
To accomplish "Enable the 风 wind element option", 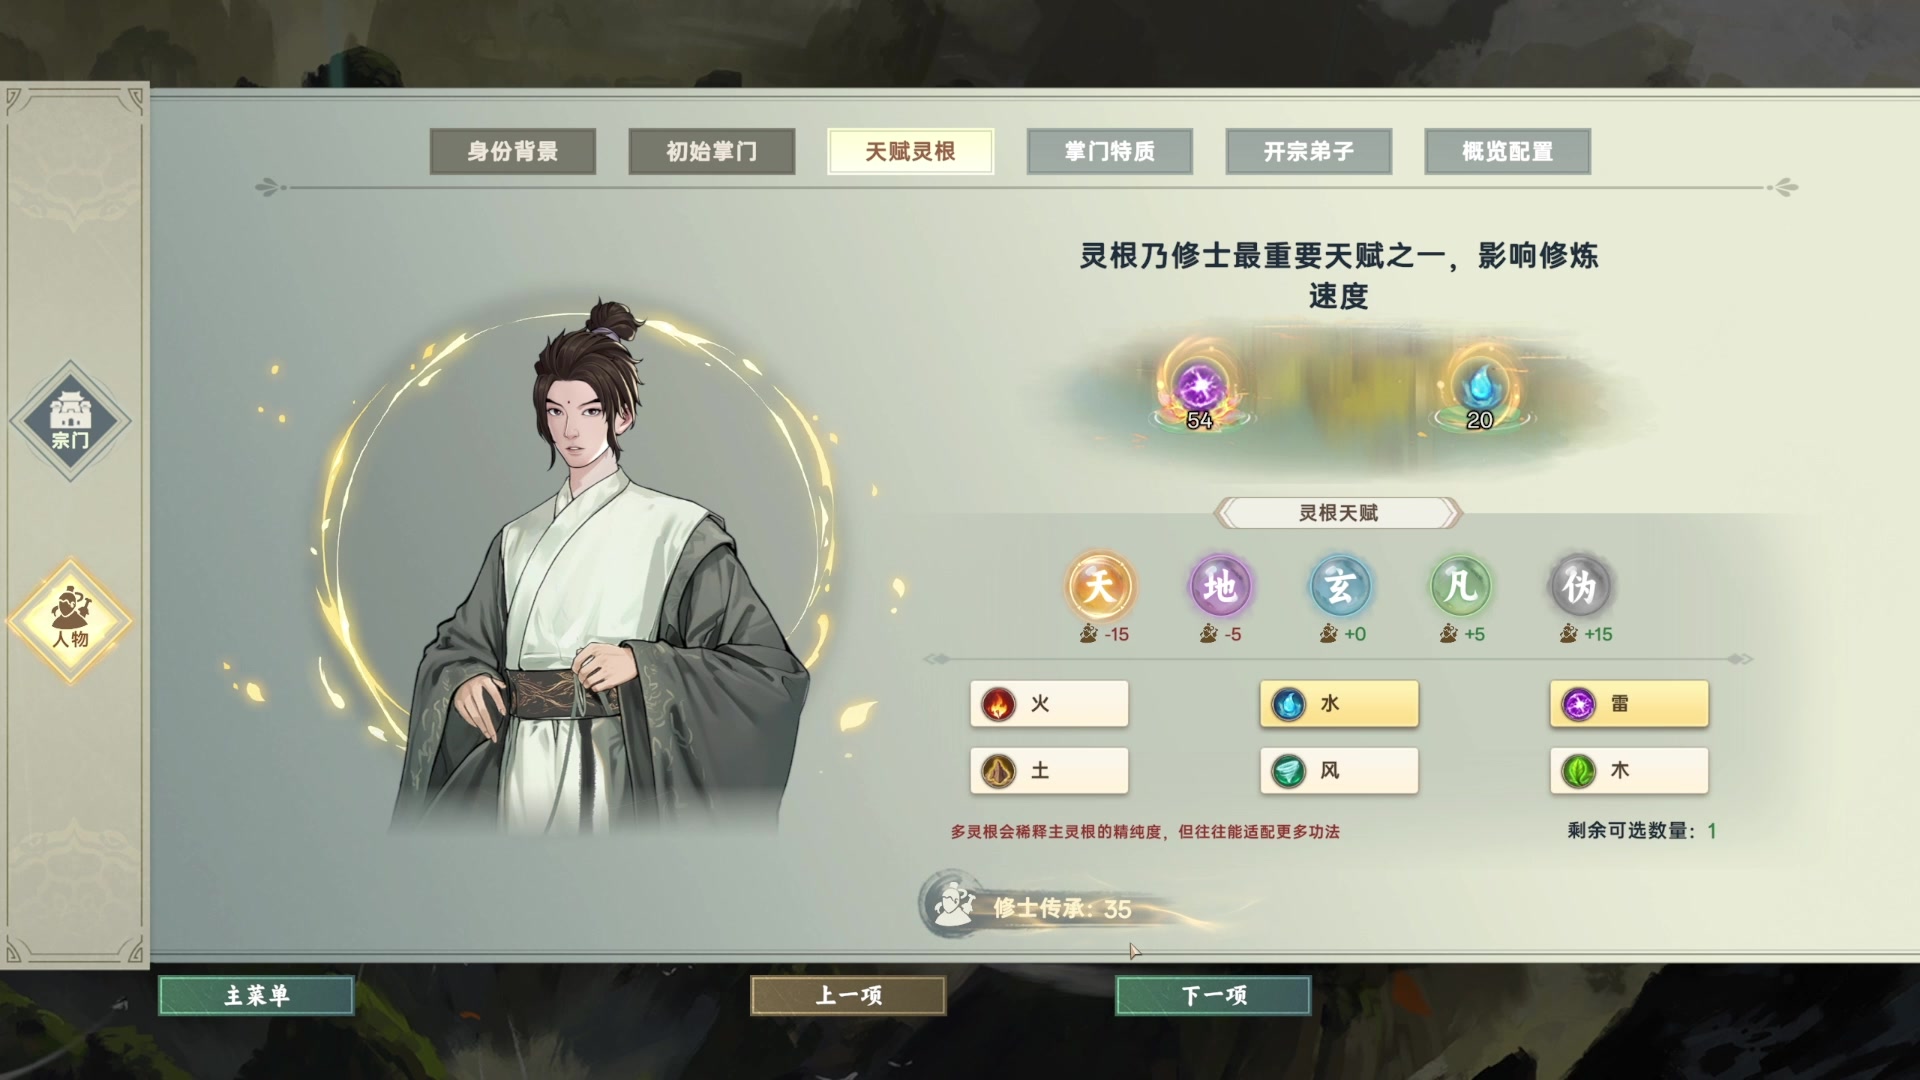I will [x=1339, y=771].
